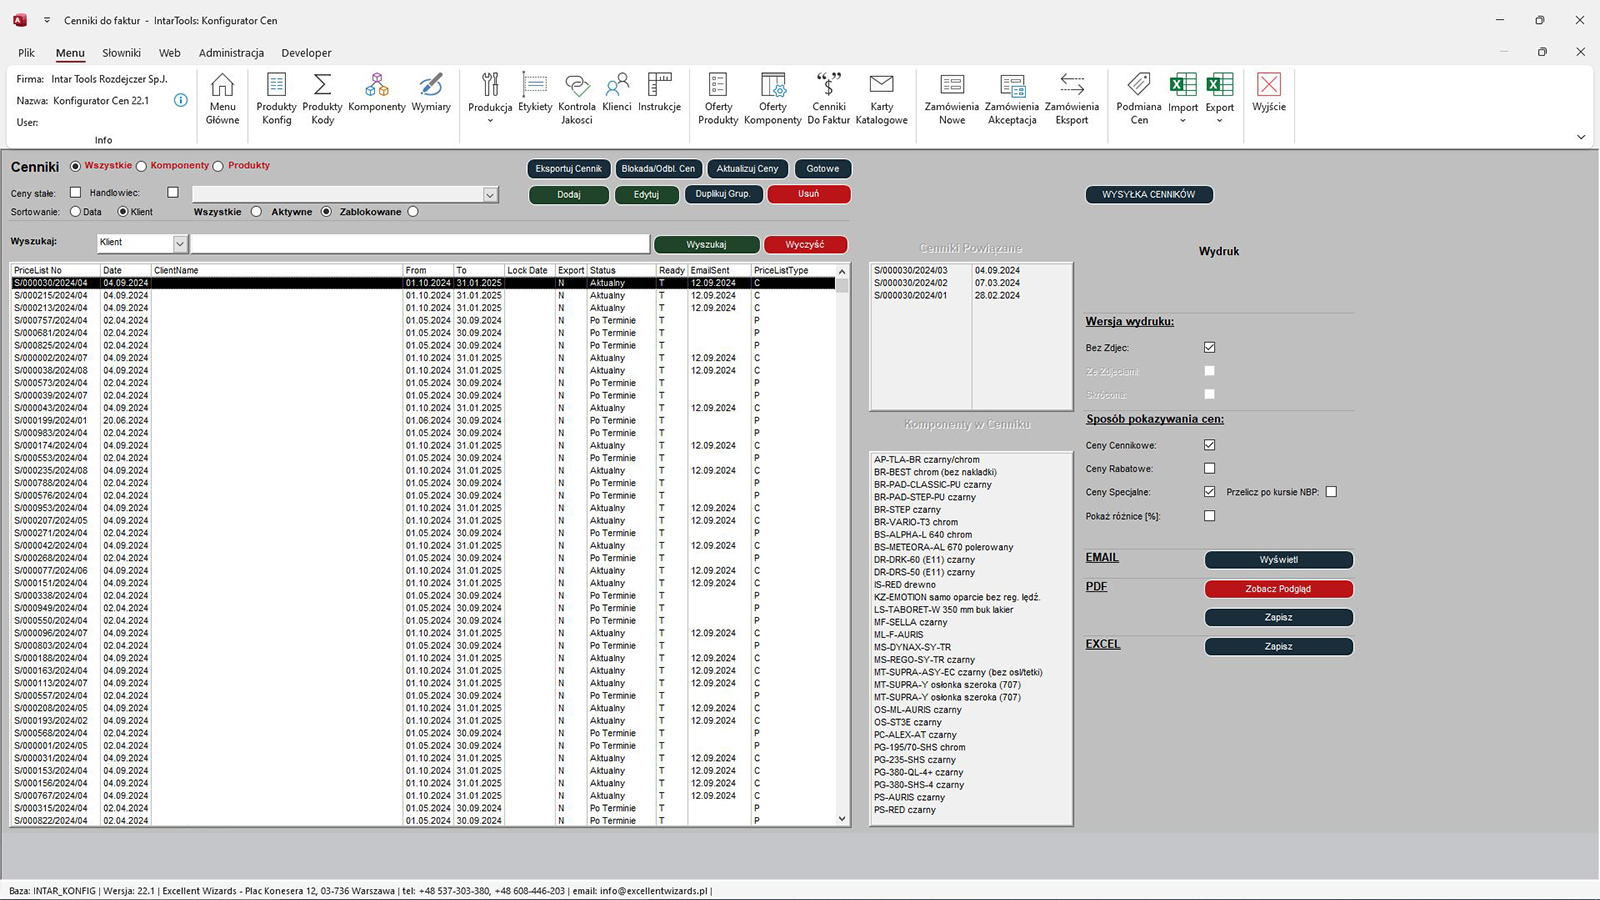
Task: Switch to Developer ribbon tab
Action: point(306,53)
